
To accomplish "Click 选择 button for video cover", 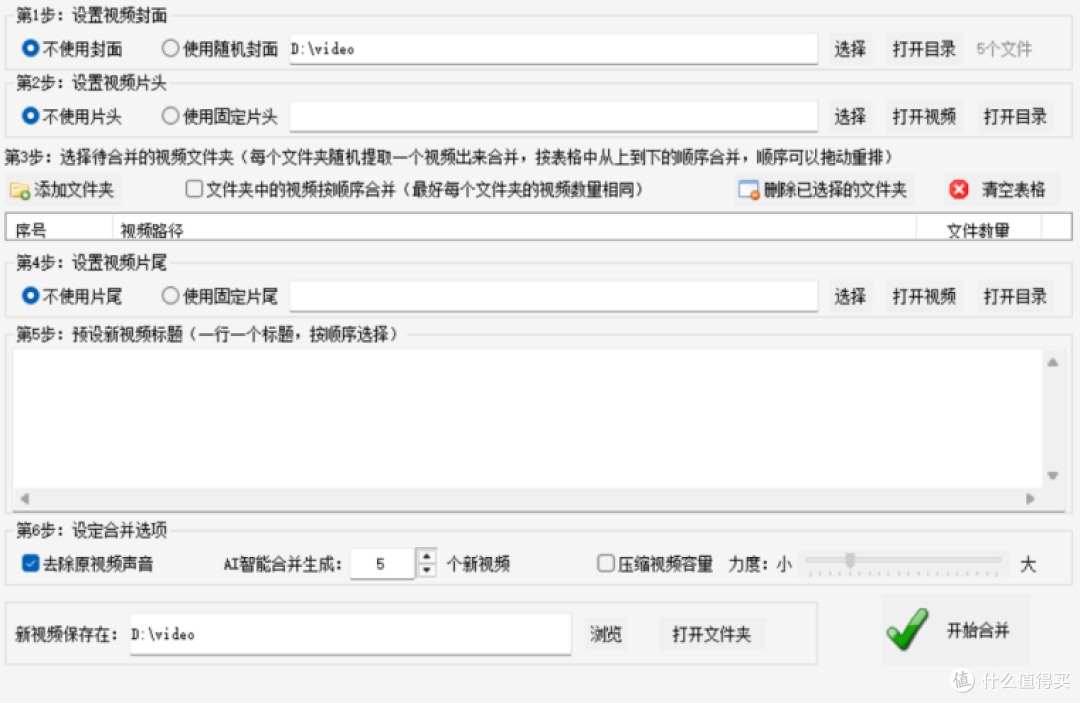I will [x=850, y=49].
